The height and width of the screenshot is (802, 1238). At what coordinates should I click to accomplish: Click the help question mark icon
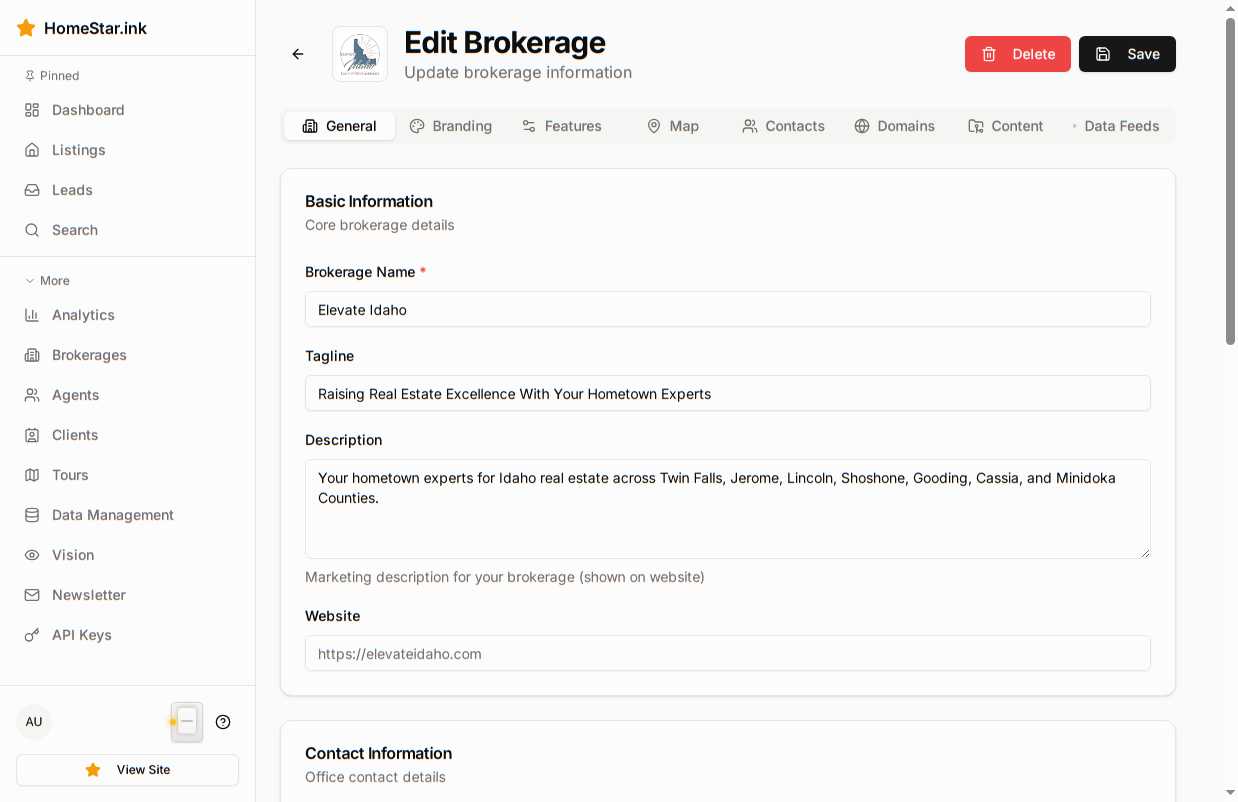[223, 722]
